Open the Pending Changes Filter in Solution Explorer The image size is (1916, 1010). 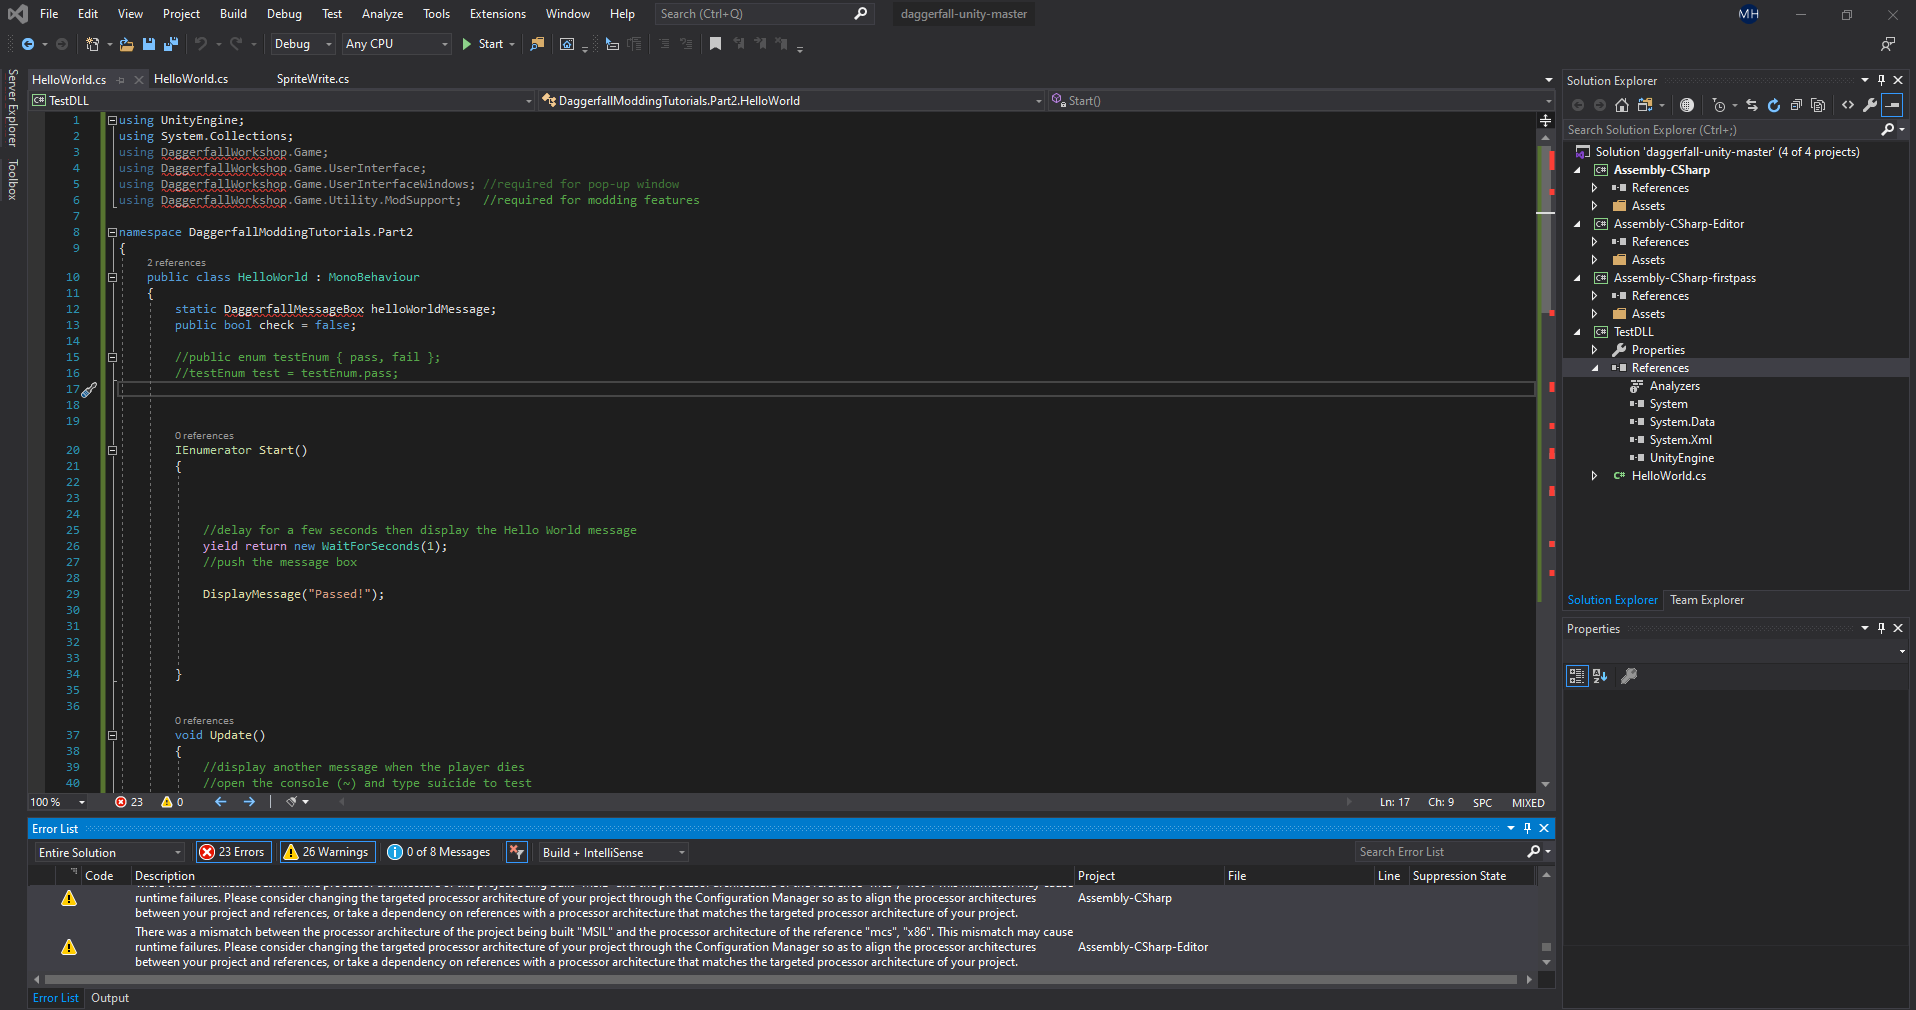coord(1719,105)
